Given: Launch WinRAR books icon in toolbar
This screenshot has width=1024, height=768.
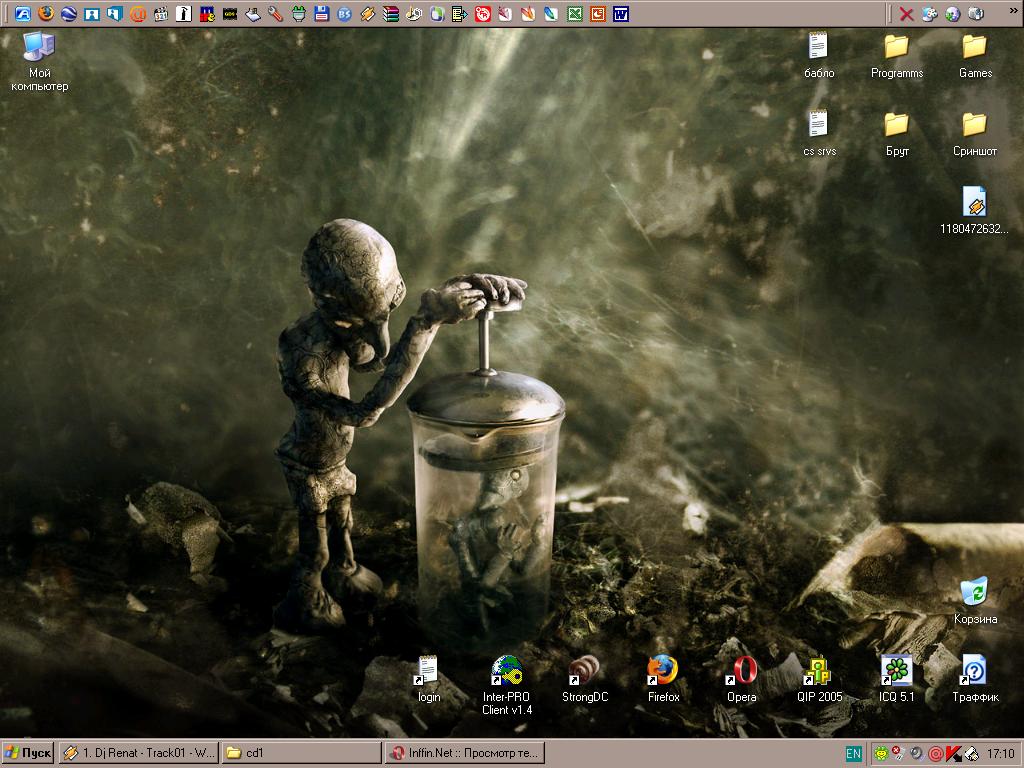Looking at the screenshot, I should pos(391,14).
